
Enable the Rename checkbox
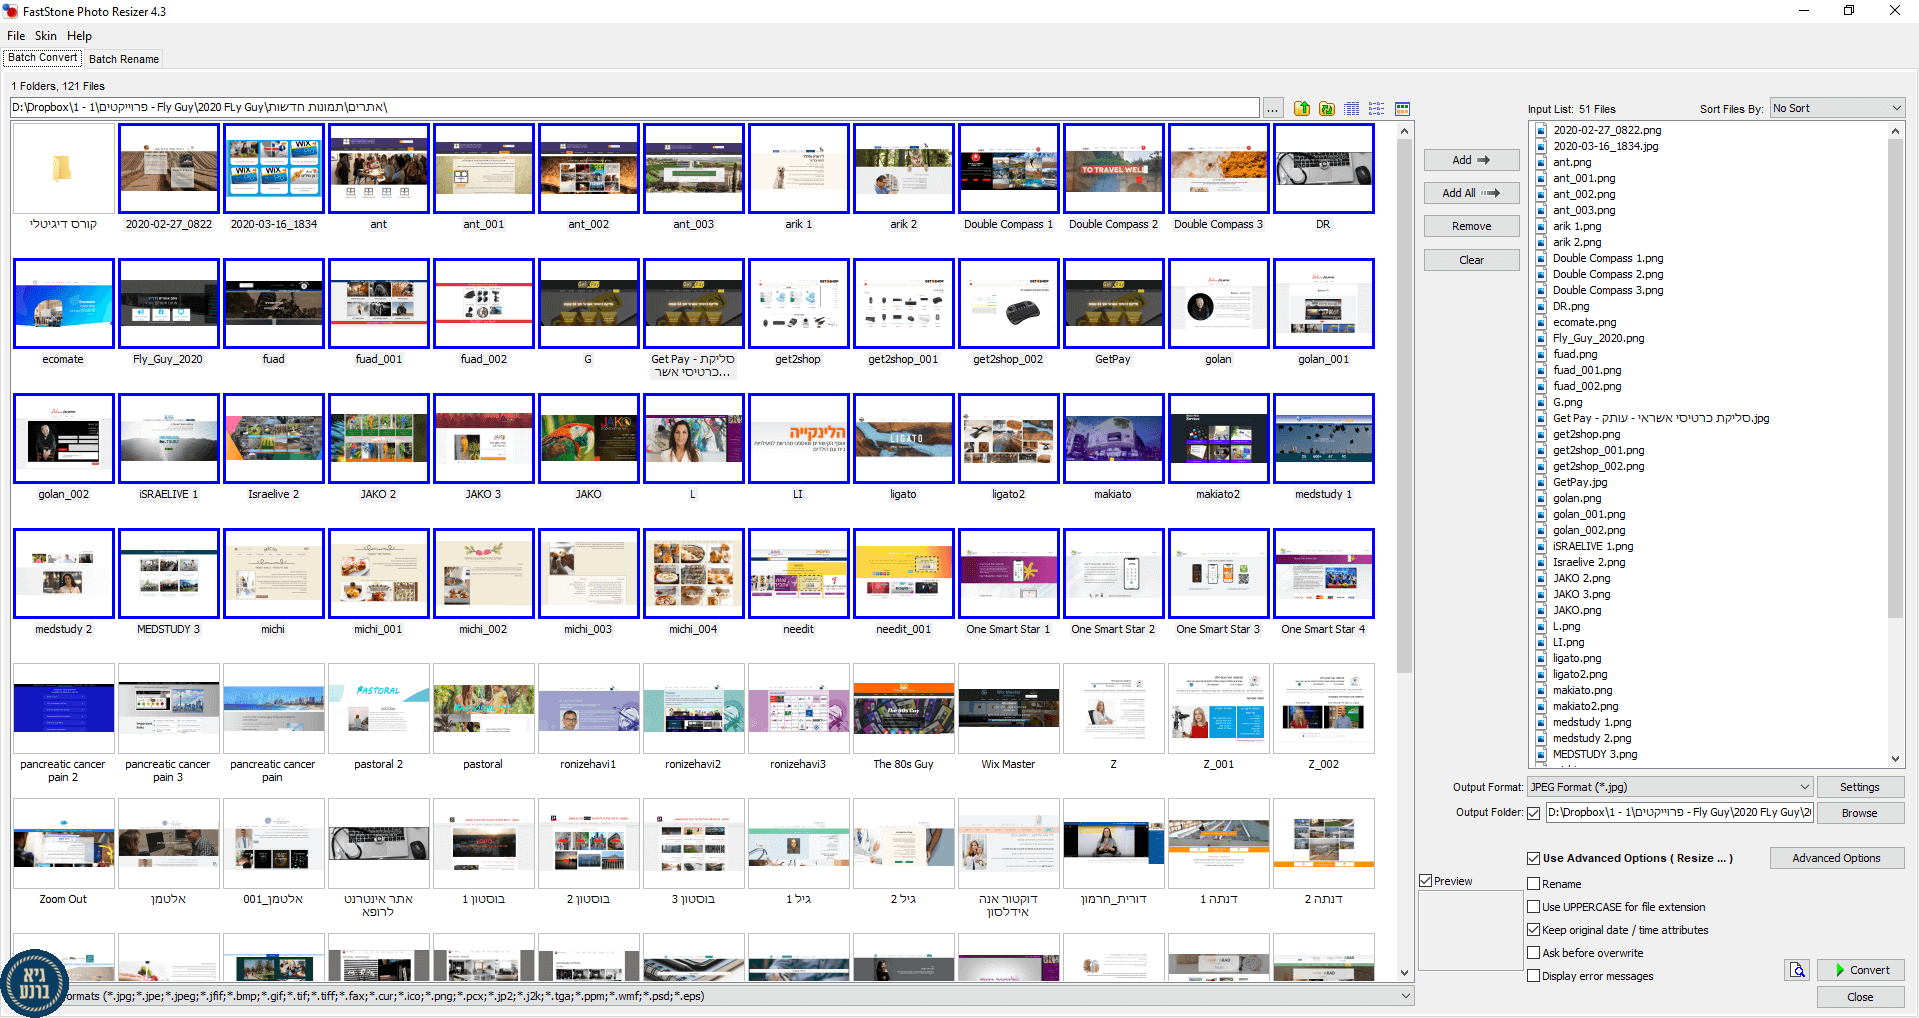point(1534,884)
